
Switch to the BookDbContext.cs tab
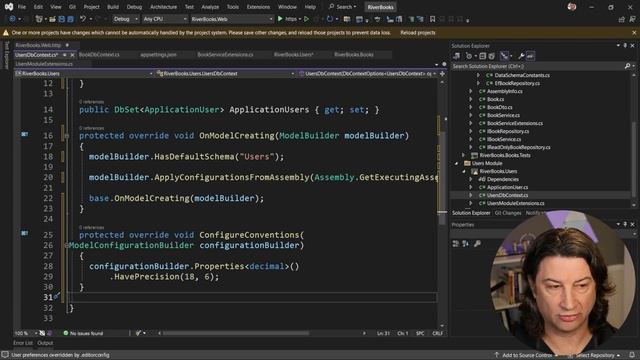tap(99, 54)
